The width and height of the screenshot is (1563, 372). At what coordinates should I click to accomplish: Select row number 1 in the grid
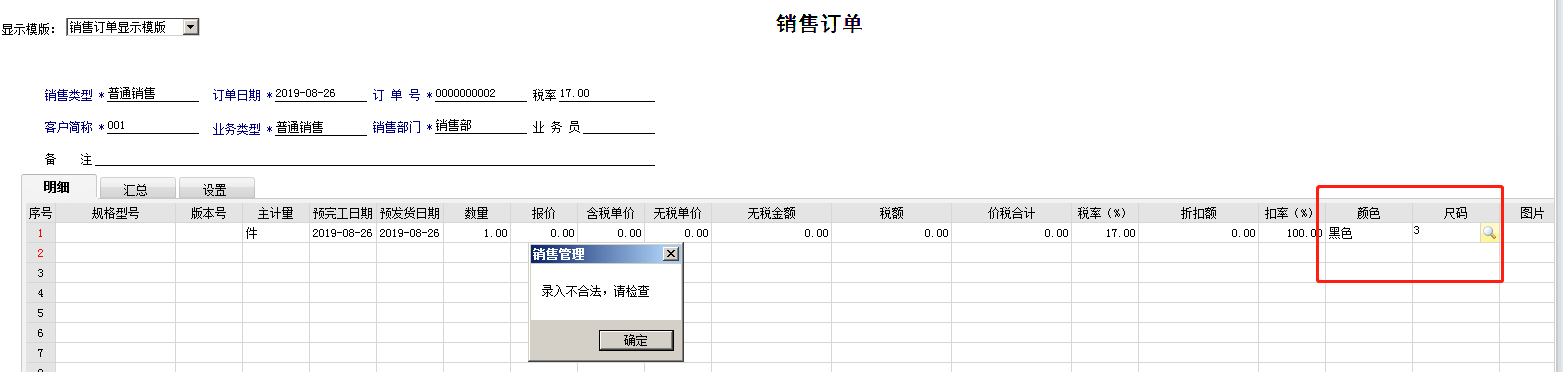pyautogui.click(x=40, y=233)
